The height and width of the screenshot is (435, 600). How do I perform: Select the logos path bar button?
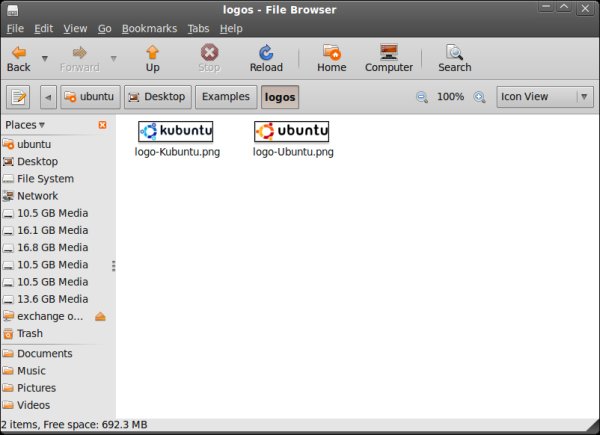click(x=280, y=97)
